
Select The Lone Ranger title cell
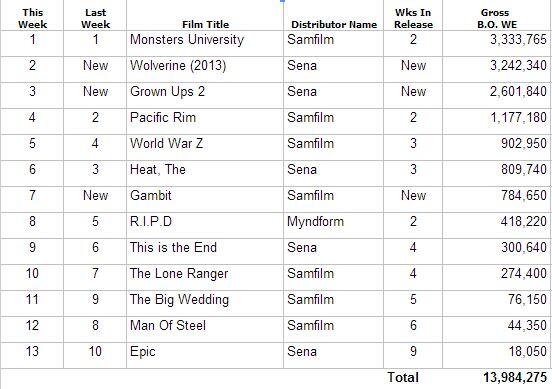click(205, 277)
